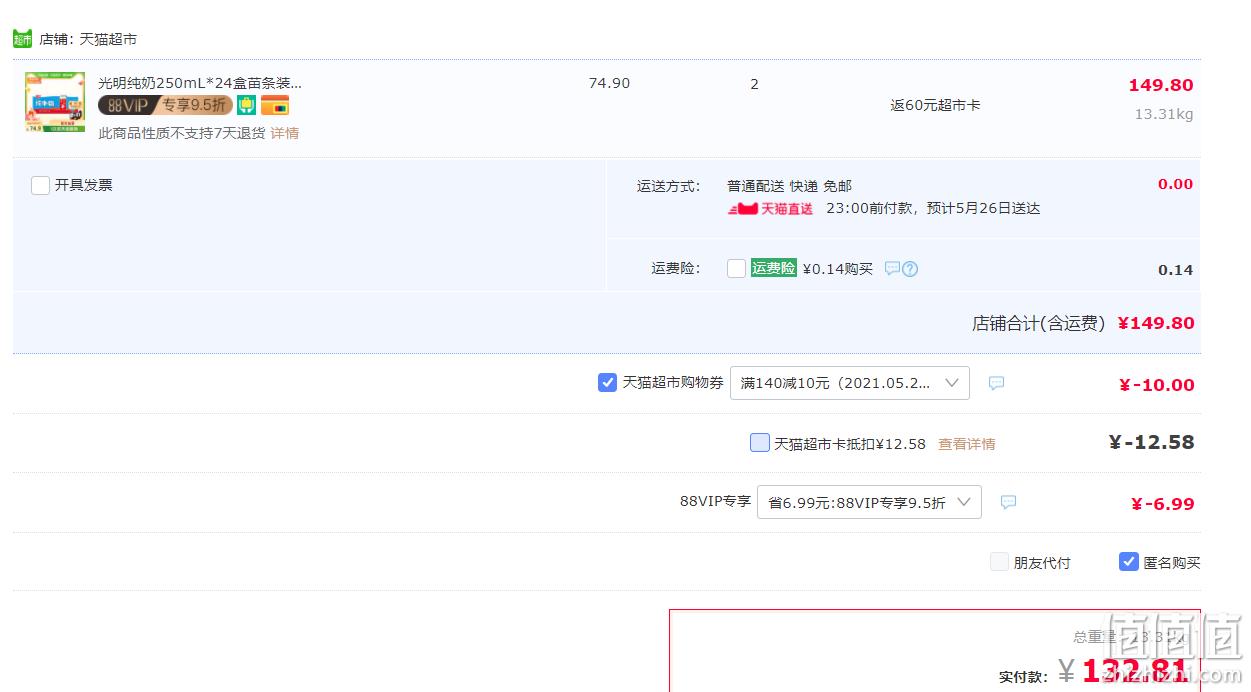1251x692 pixels.
Task: Click the orange card icon under the product title
Action: 274,105
